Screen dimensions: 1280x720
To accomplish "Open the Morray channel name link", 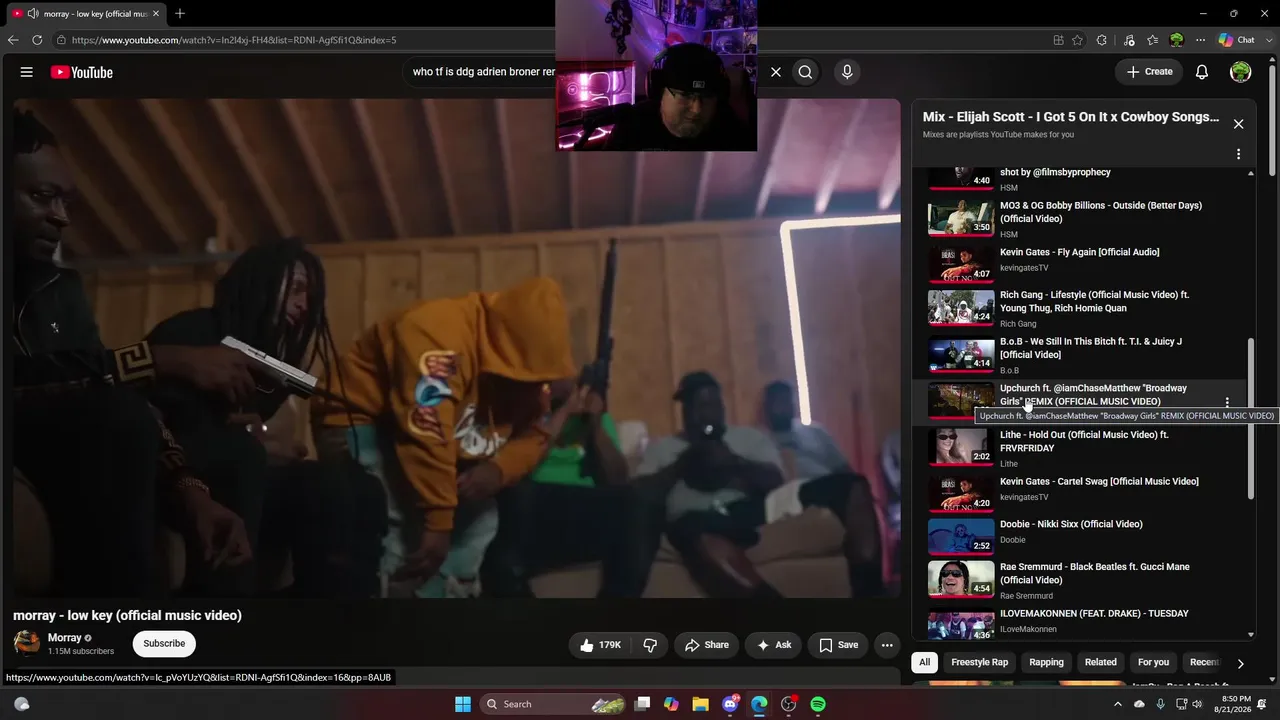I will [65, 638].
